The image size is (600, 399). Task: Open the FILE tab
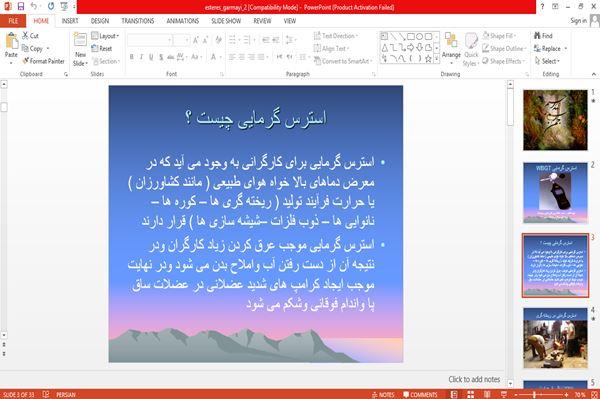coord(13,21)
